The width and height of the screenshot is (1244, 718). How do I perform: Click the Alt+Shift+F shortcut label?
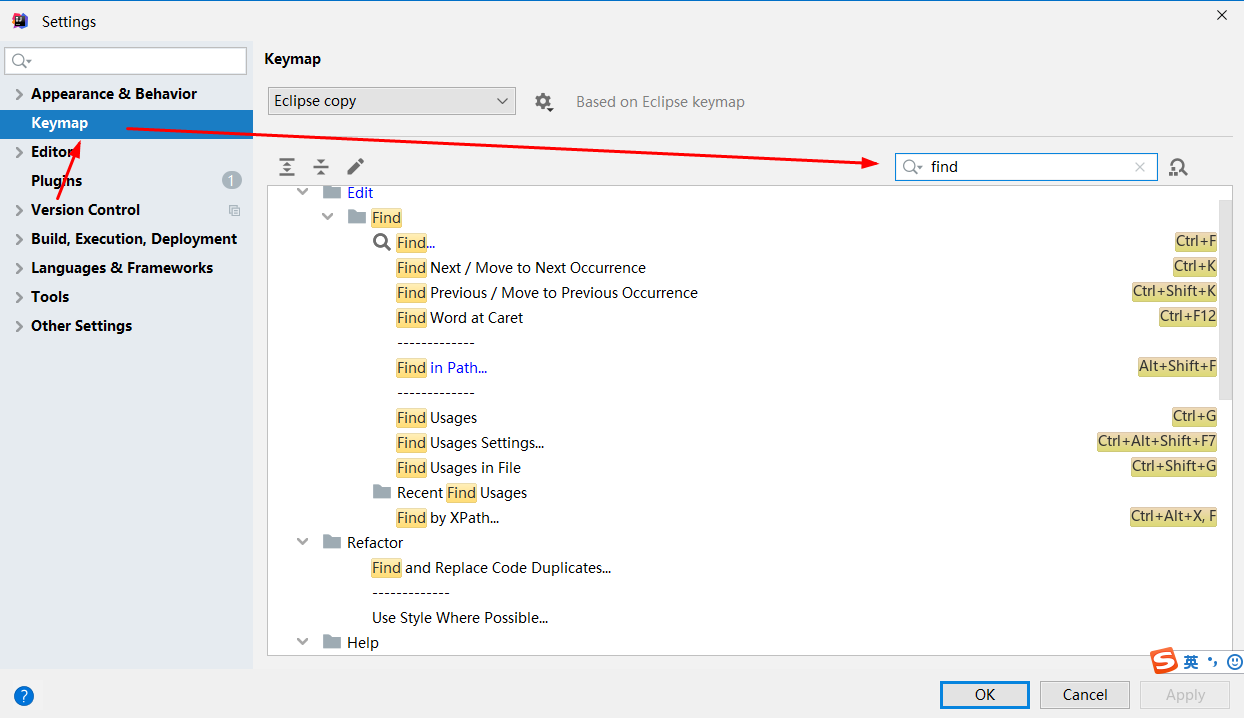(x=1178, y=366)
